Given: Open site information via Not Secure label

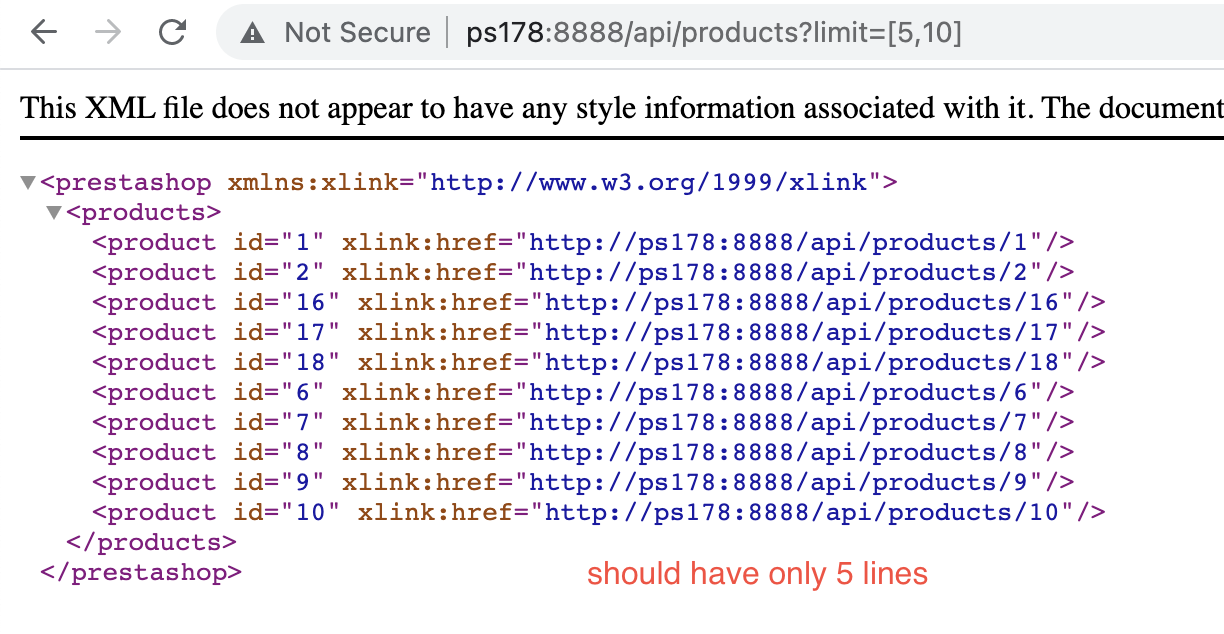Looking at the screenshot, I should (x=357, y=32).
